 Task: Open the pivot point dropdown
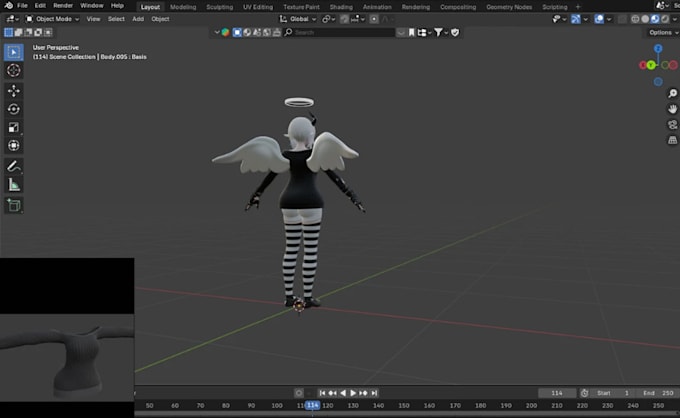tap(329, 19)
